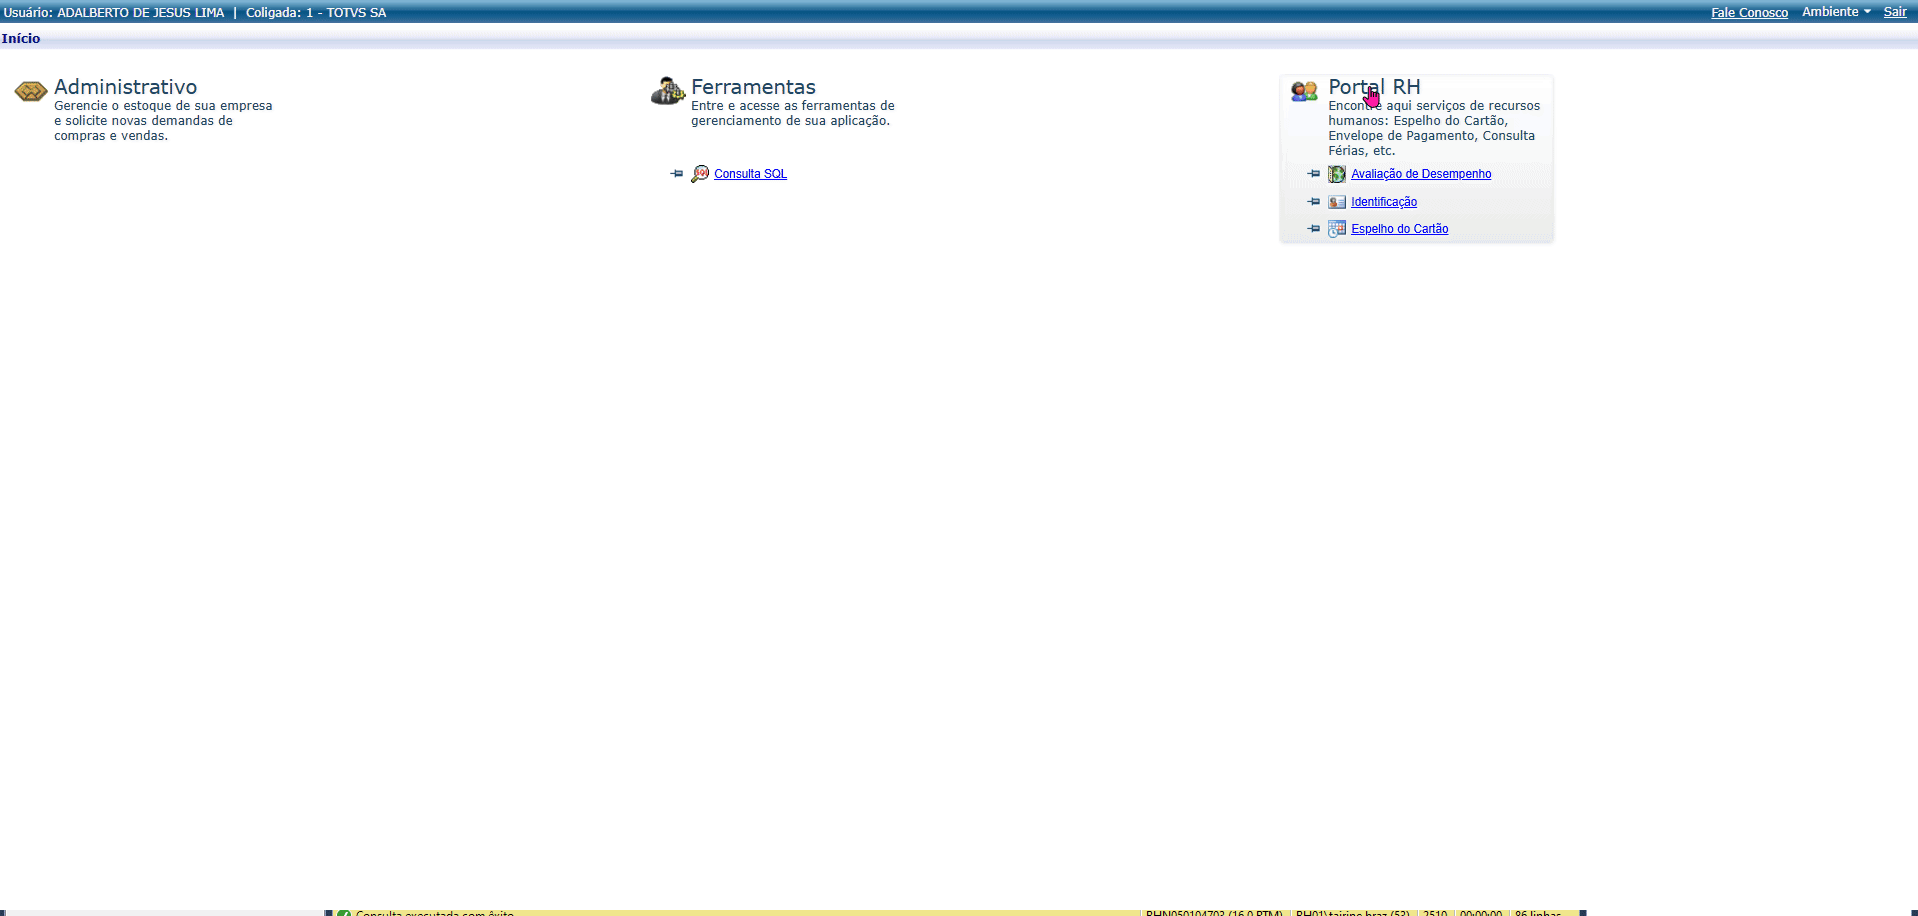Click the pin arrow beside Identificação

click(x=1314, y=202)
